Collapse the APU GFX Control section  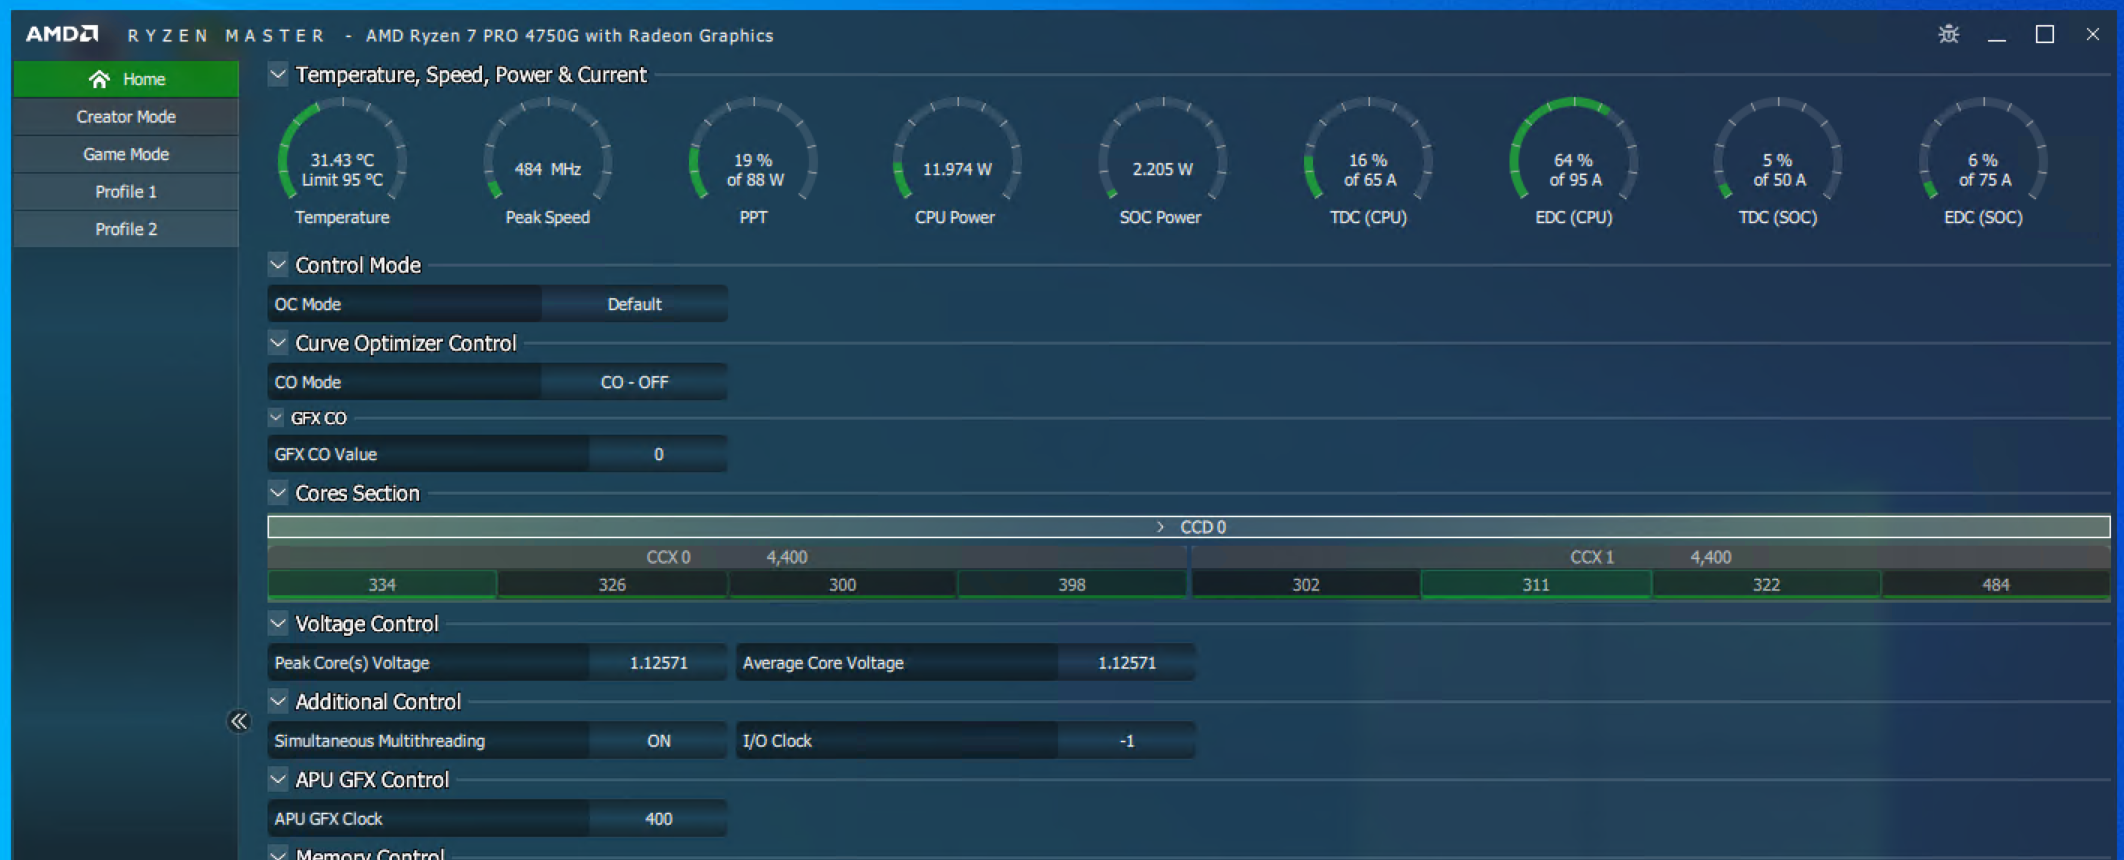point(278,779)
